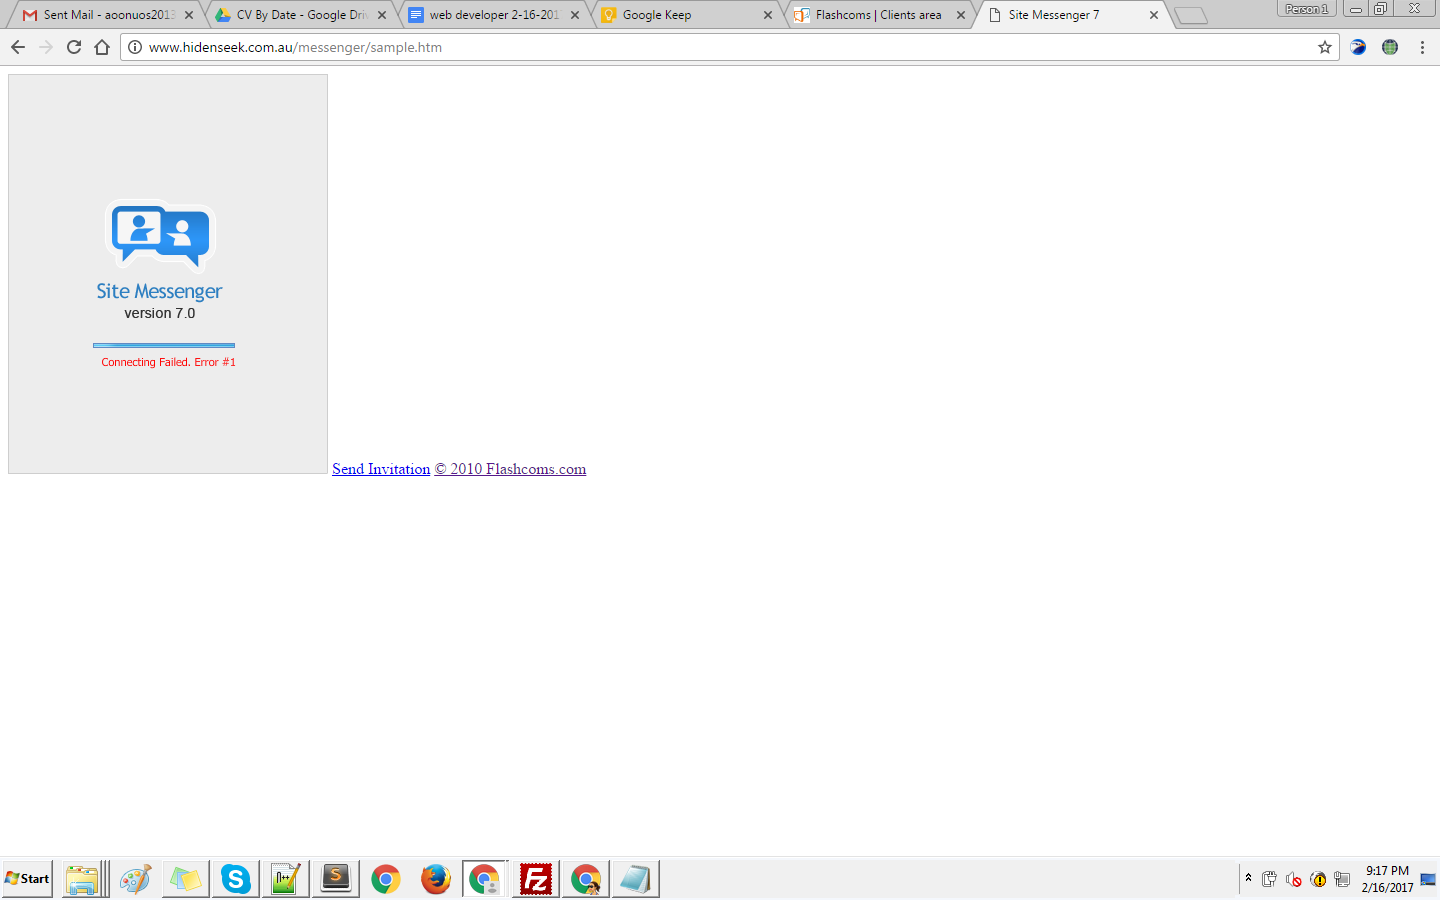Click the eagle extension icon in toolbar

(x=1358, y=47)
